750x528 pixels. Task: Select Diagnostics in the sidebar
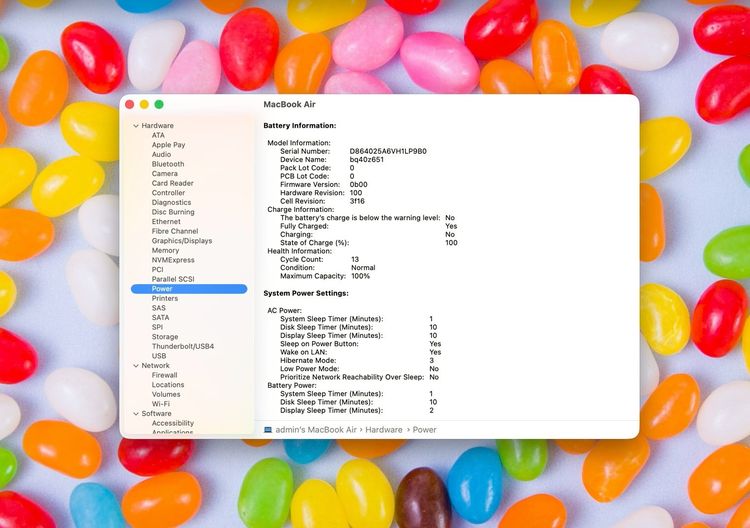click(171, 202)
